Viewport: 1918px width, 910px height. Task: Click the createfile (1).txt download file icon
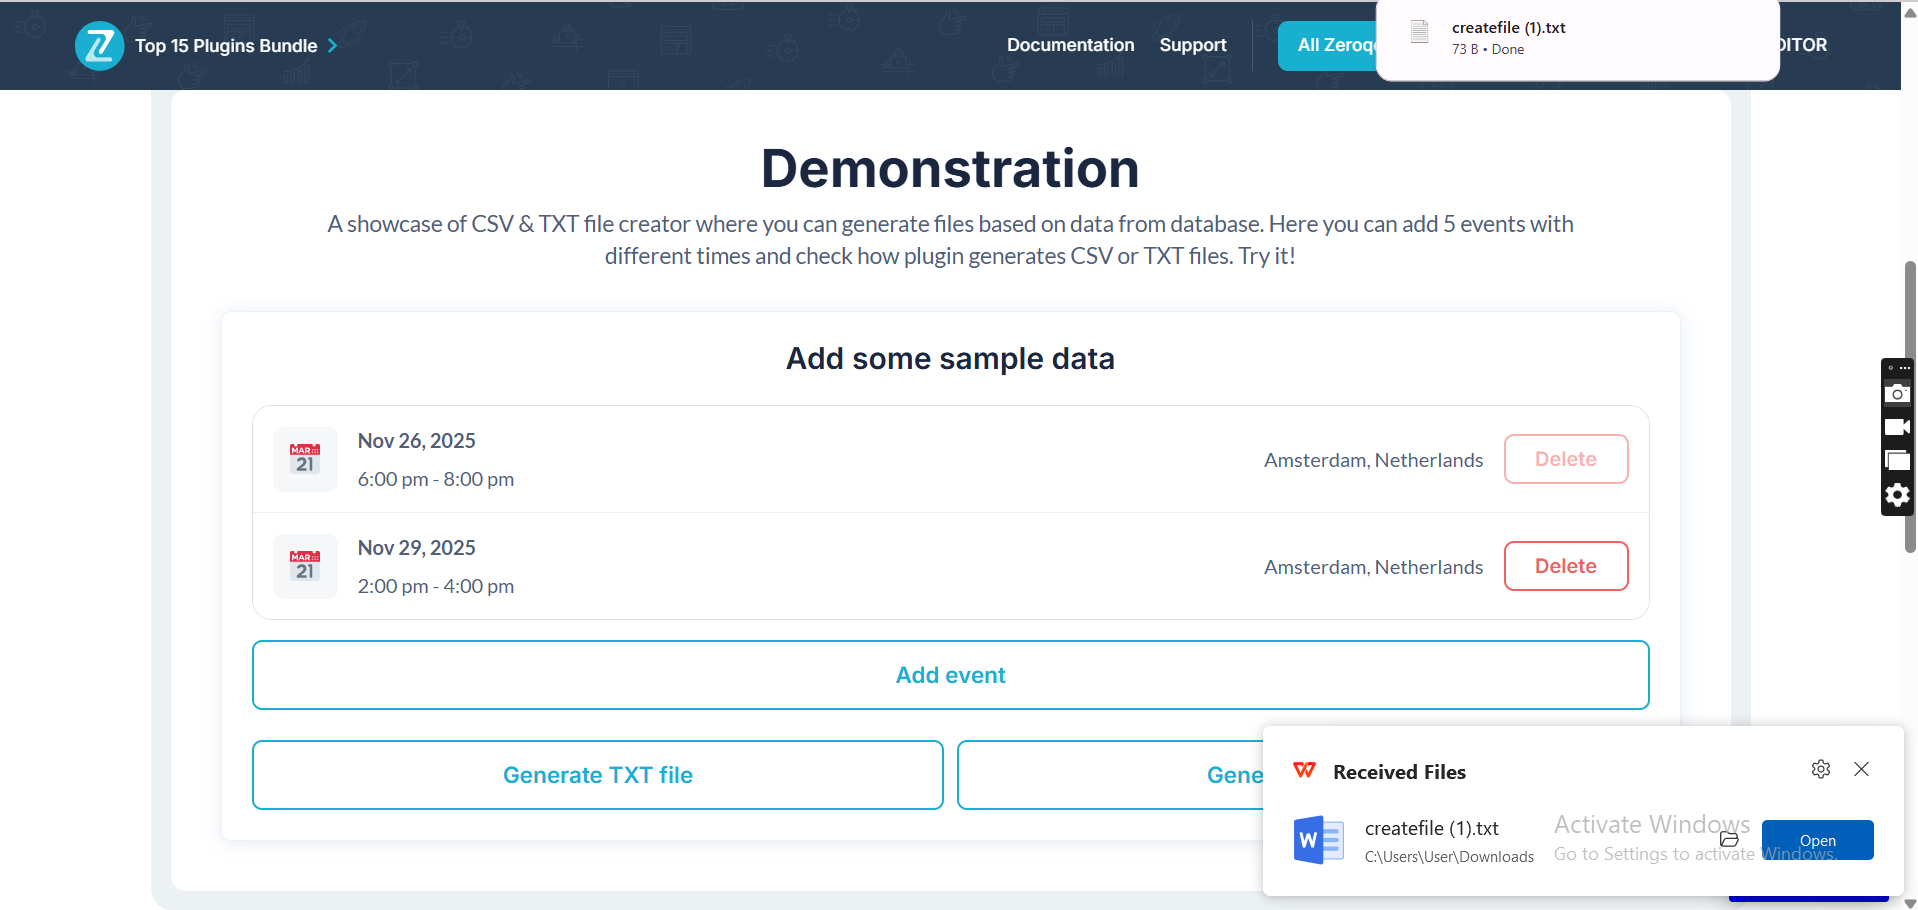click(1419, 32)
